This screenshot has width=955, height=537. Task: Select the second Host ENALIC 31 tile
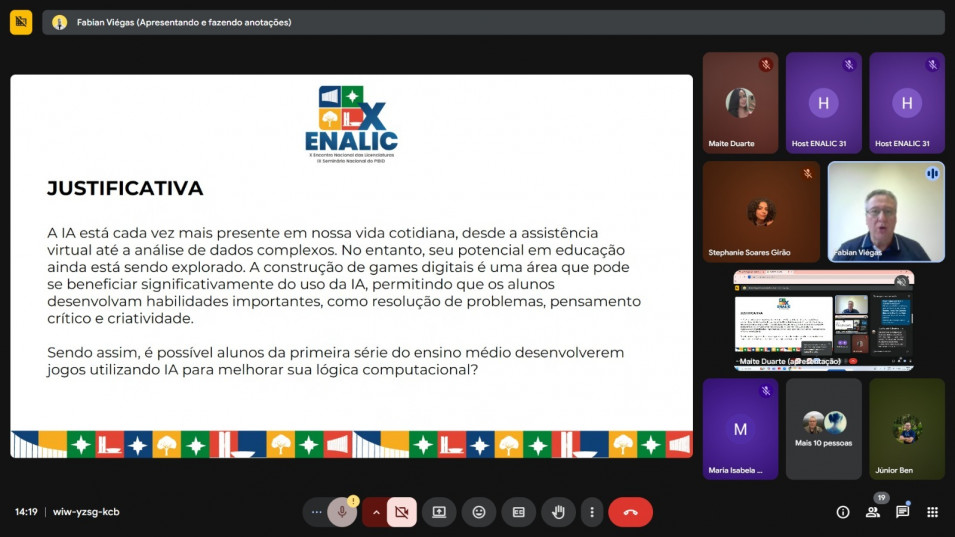pyautogui.click(x=907, y=102)
